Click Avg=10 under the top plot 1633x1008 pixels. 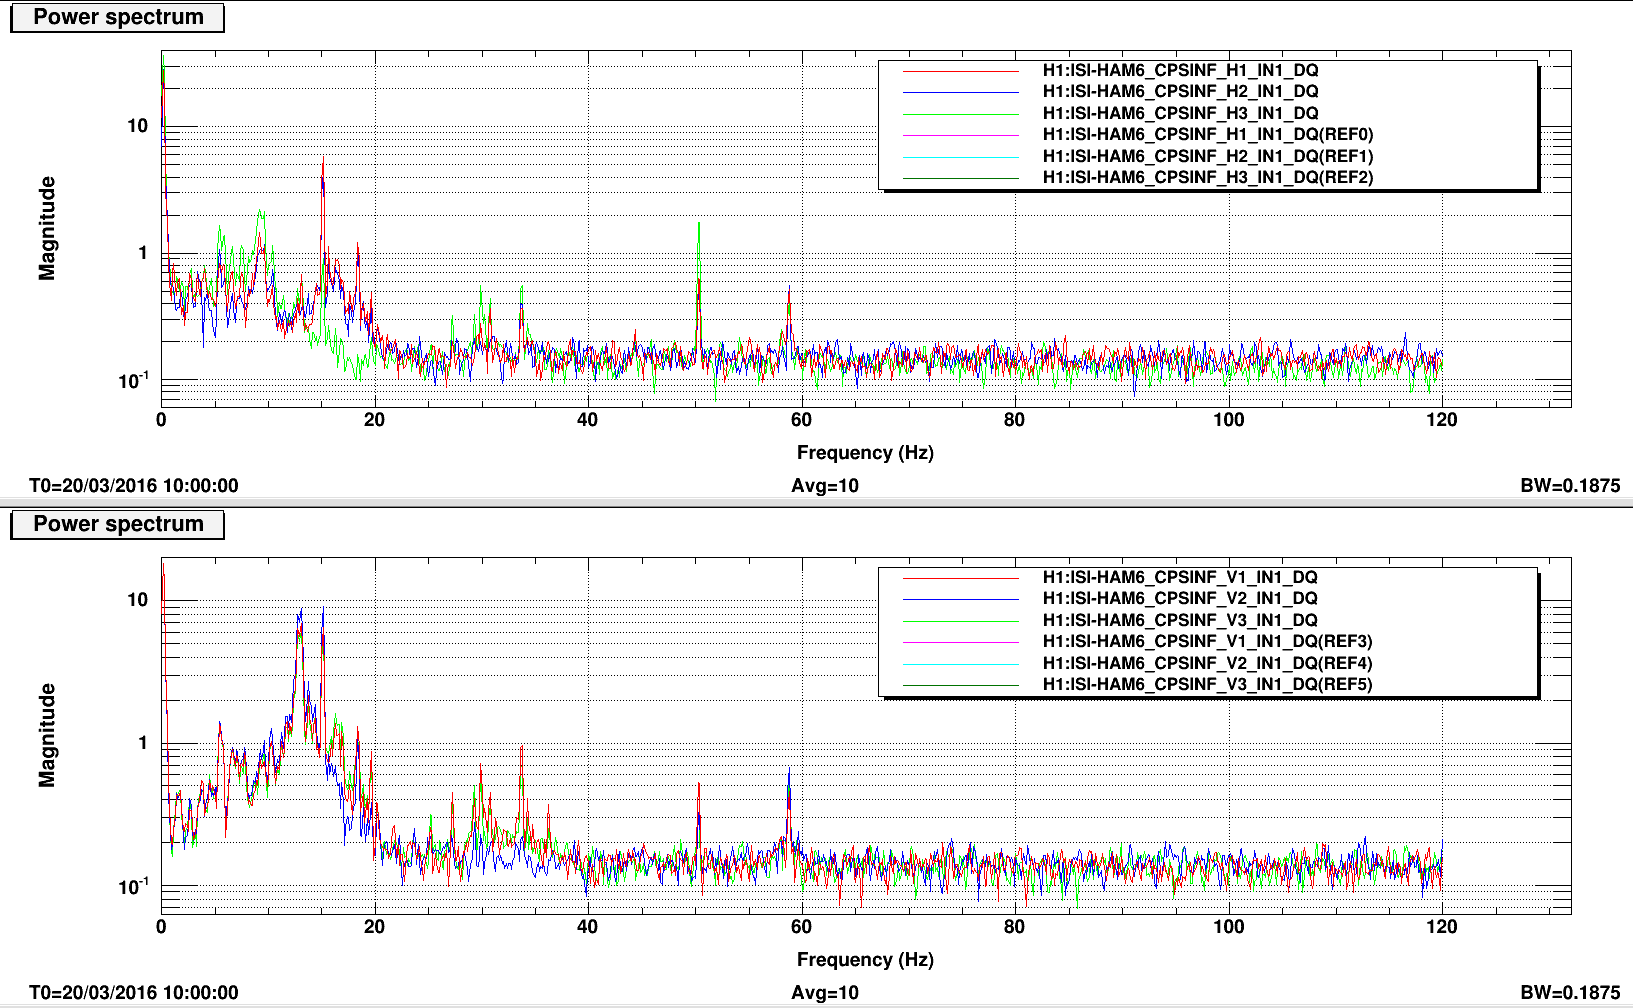pos(825,486)
